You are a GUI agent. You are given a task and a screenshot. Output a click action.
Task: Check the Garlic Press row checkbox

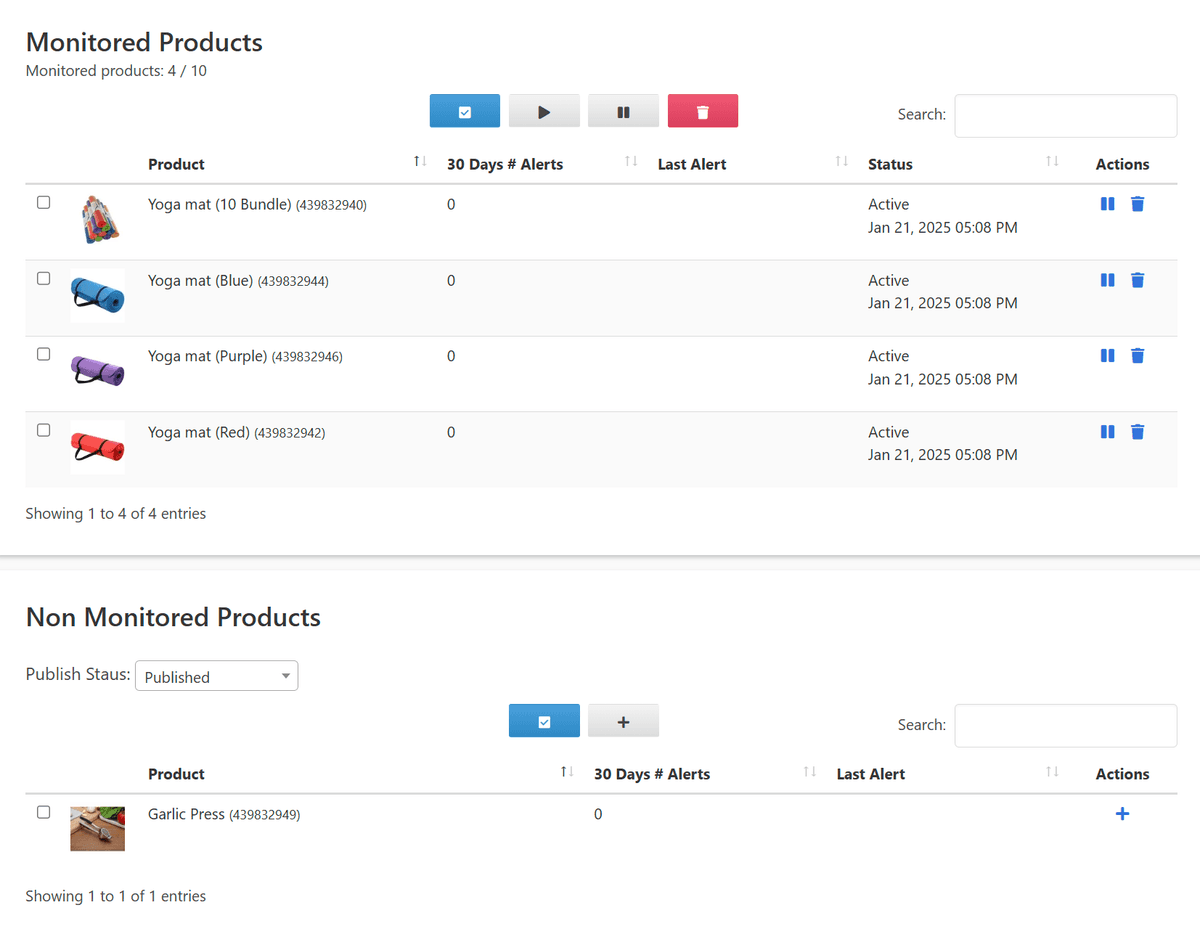(43, 812)
